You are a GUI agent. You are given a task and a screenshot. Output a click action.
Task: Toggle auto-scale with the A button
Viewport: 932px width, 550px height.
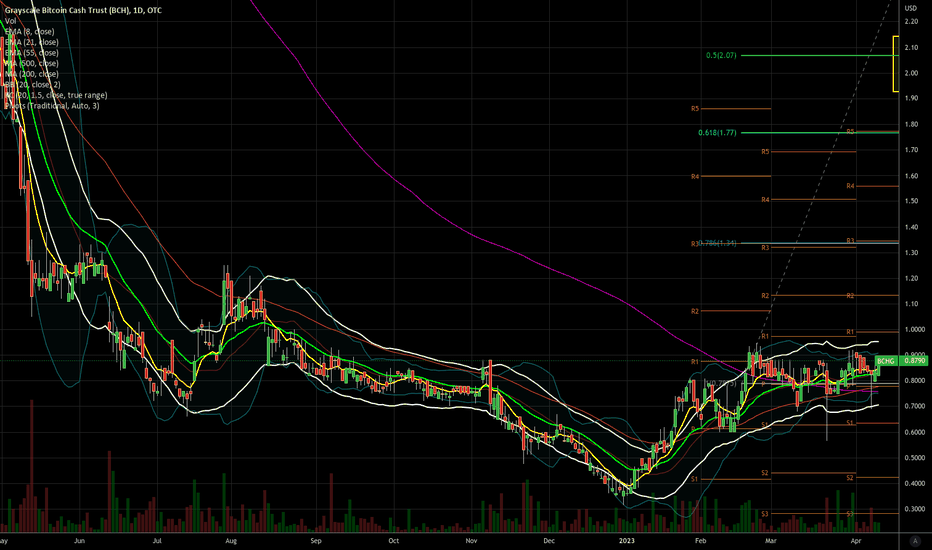pyautogui.click(x=915, y=540)
